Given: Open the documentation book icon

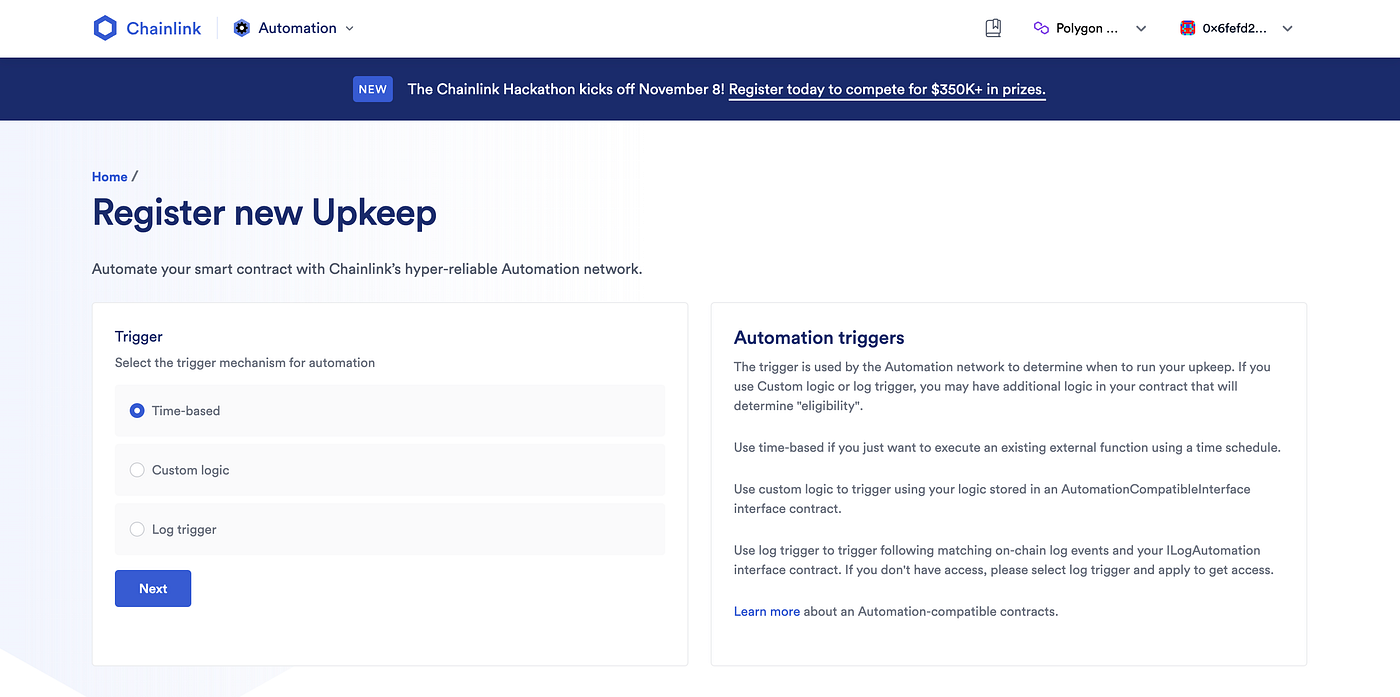Looking at the screenshot, I should click(x=993, y=28).
